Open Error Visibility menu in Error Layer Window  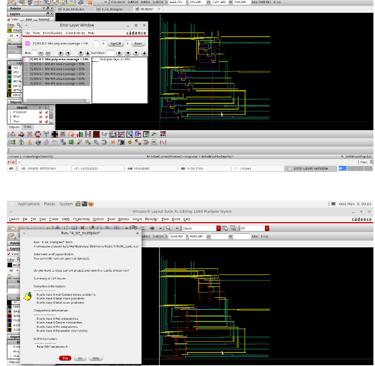[x=53, y=33]
